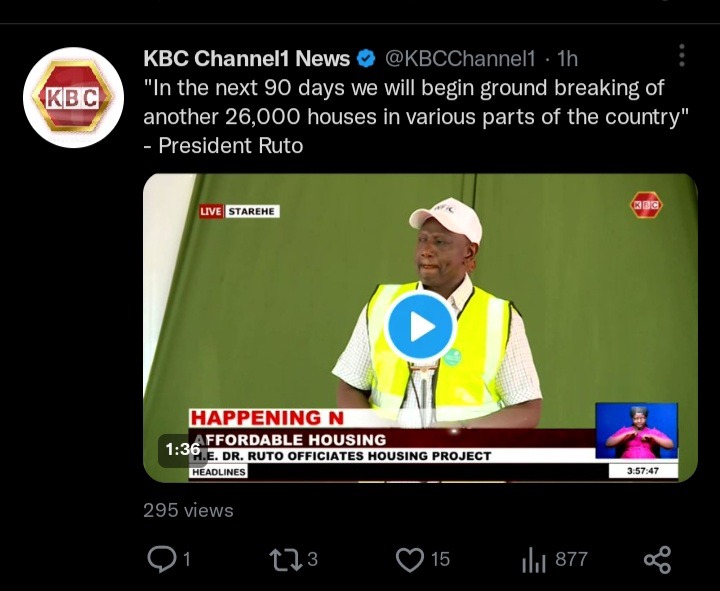Screen dimensions: 720x591
Task: Retweet using the retweet arrows icon
Action: (285, 559)
